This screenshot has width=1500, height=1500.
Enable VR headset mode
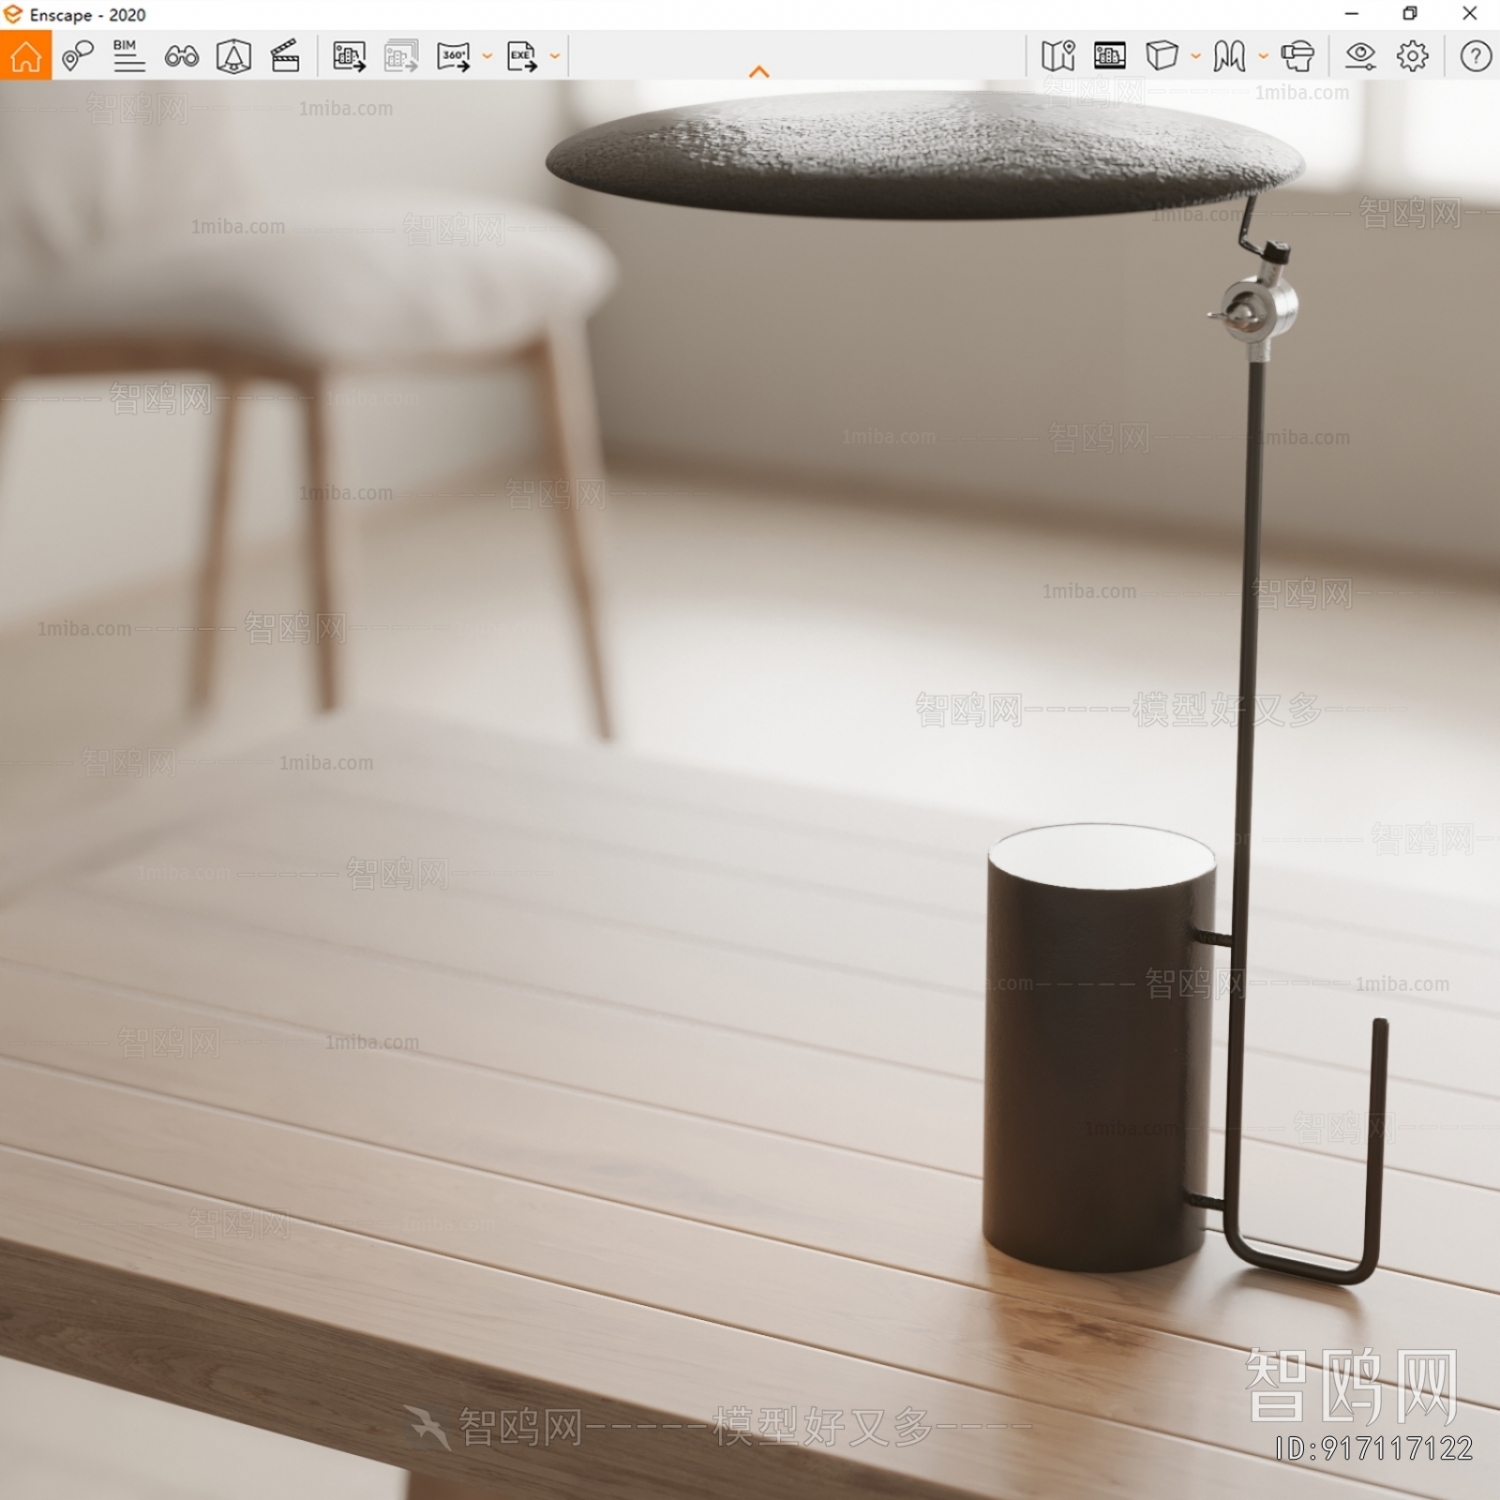[x=1297, y=56]
